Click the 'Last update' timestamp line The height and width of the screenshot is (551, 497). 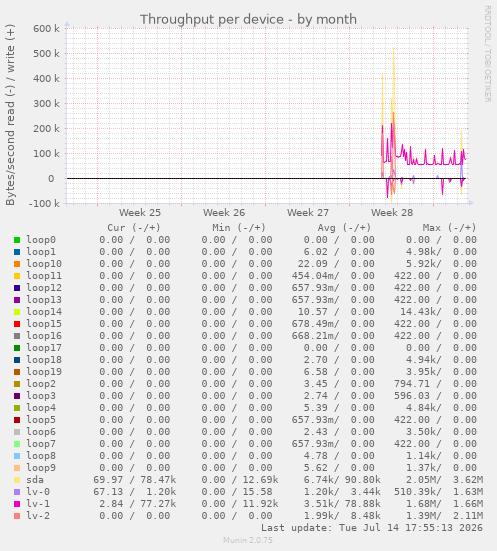point(372,527)
